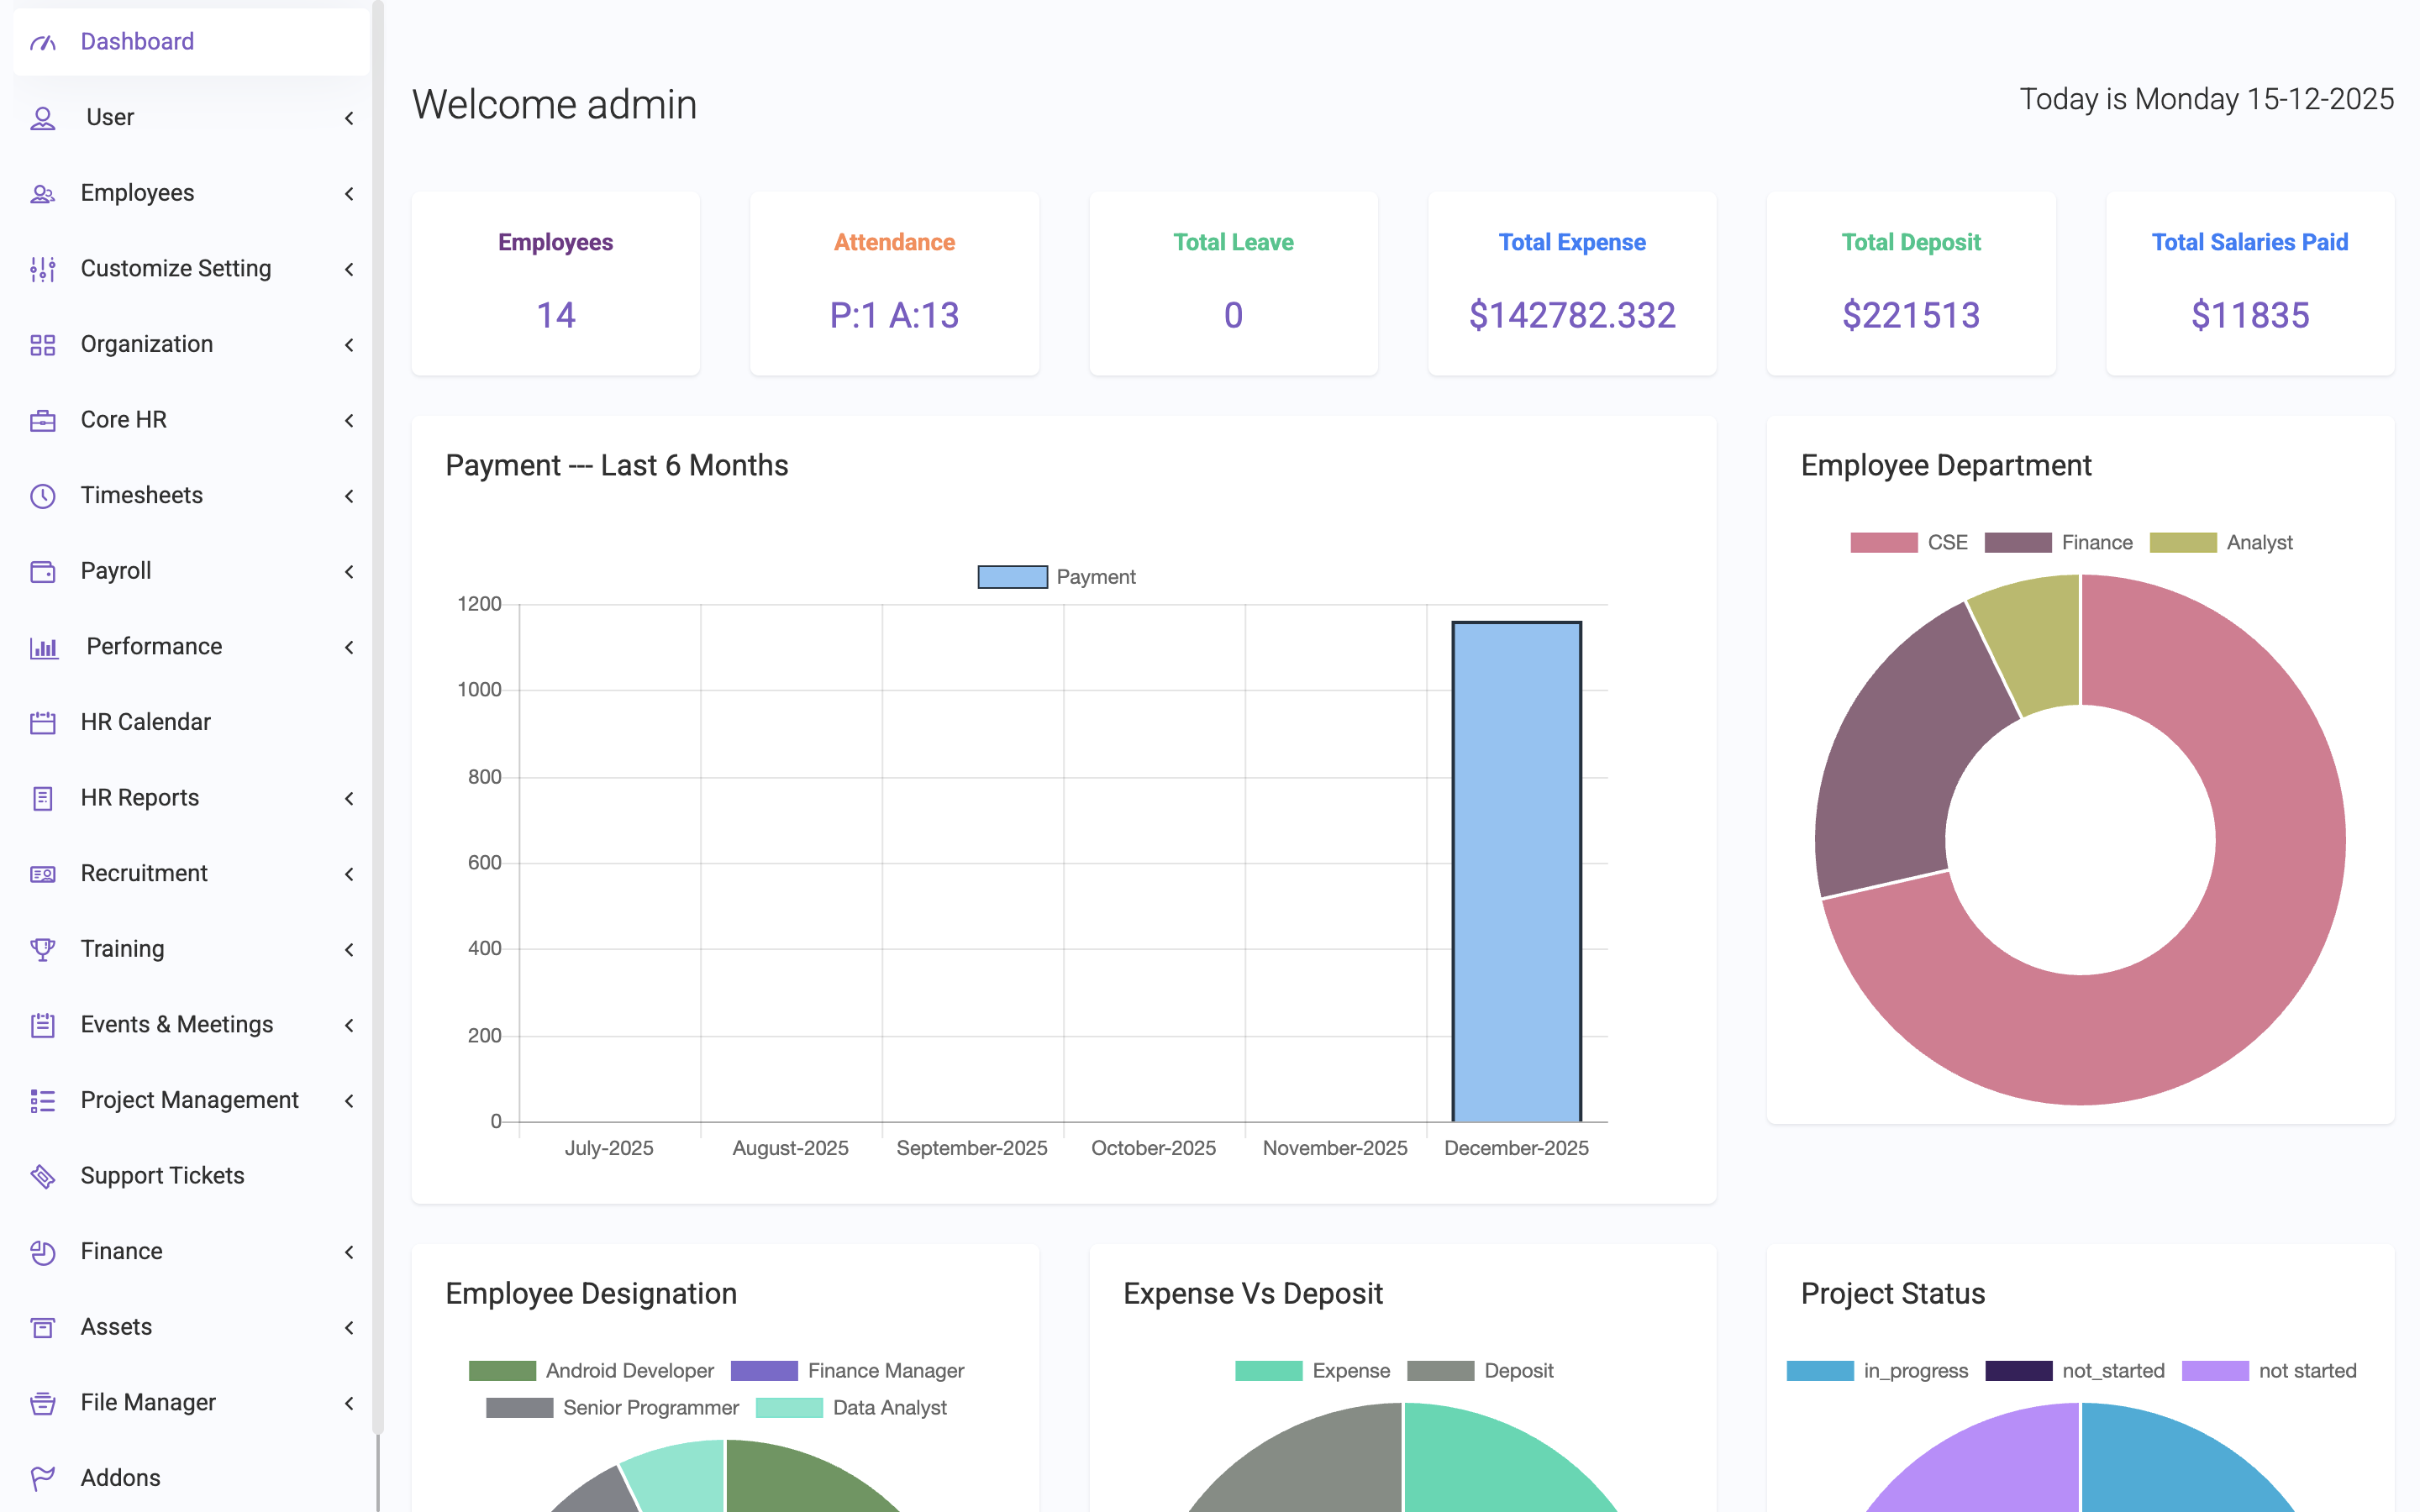Viewport: 2420px width, 1512px height.
Task: Select the Performance bar-chart icon
Action: coord(43,646)
